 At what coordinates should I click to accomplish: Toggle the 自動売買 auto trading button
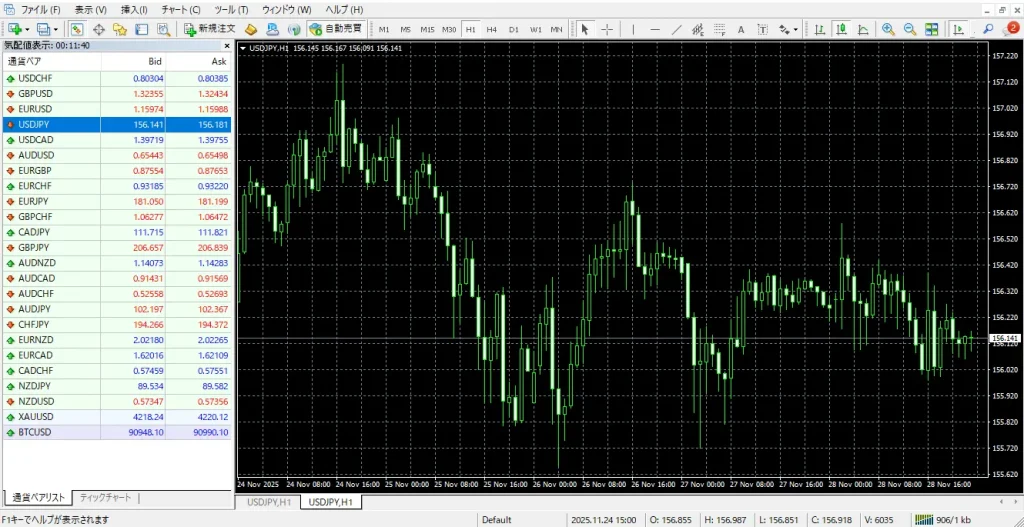point(336,29)
